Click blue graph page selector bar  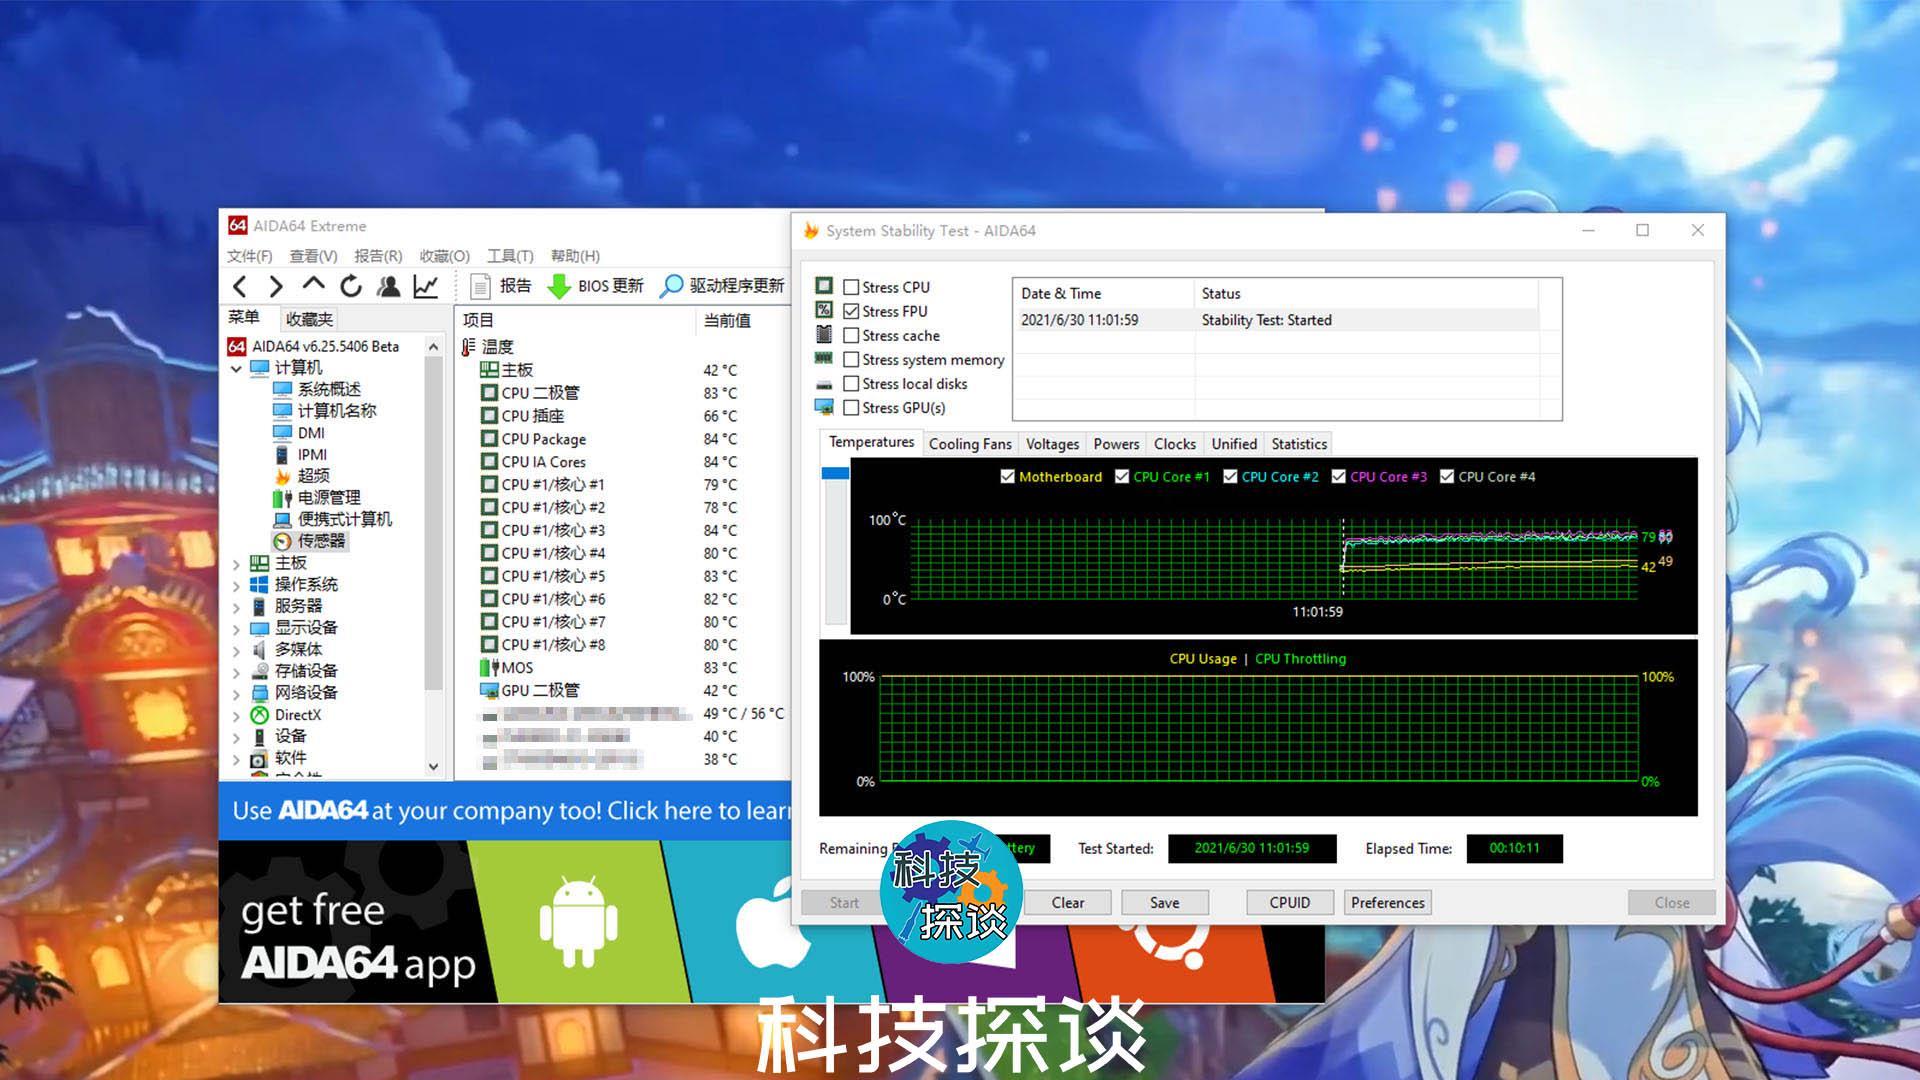[x=835, y=473]
